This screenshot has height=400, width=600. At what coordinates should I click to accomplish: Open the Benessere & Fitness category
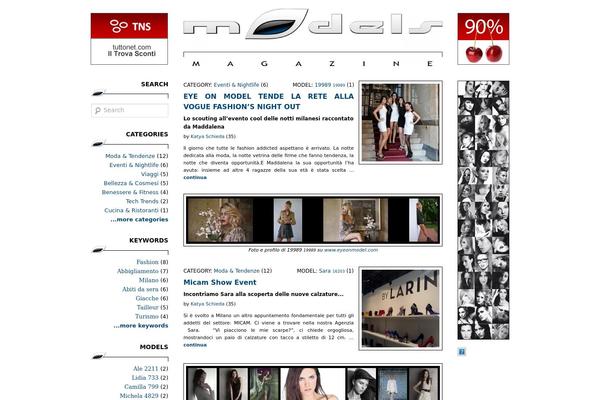click(x=130, y=192)
